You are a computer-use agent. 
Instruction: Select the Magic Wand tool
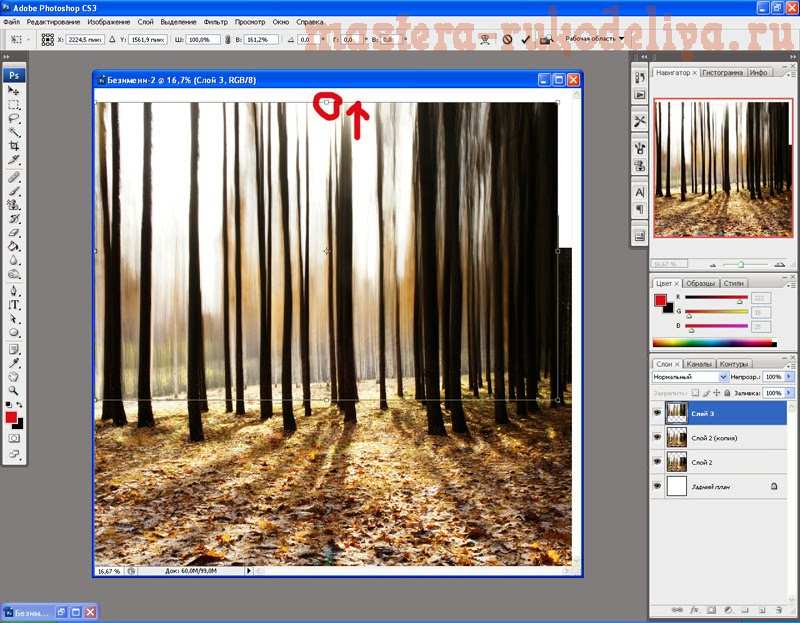tap(14, 133)
